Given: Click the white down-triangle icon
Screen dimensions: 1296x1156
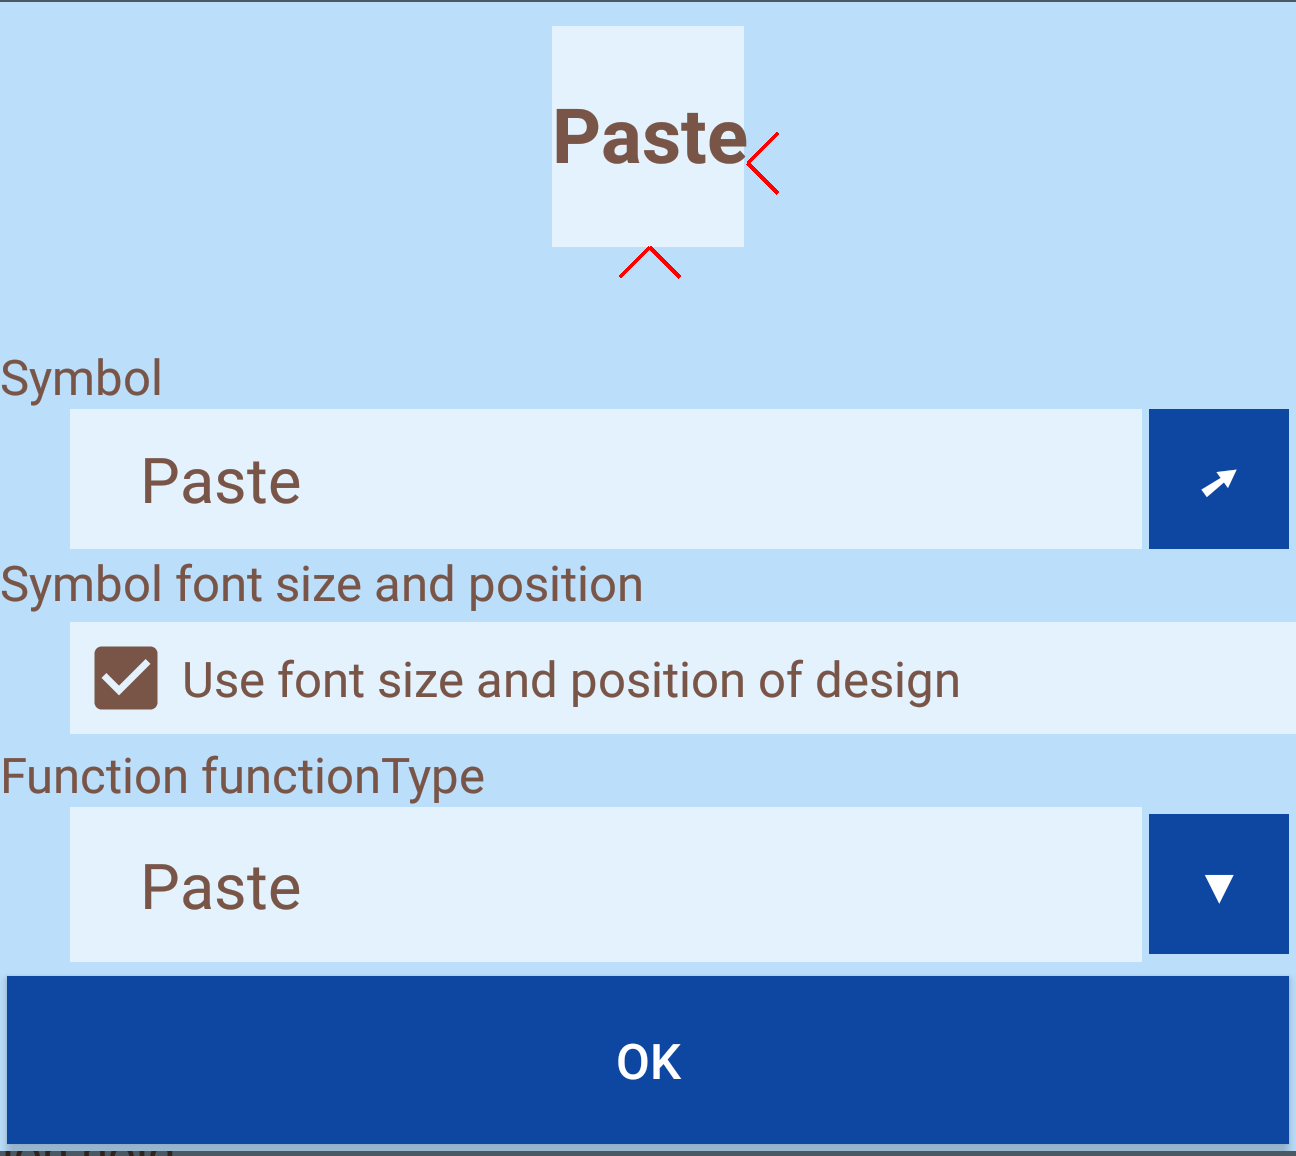Looking at the screenshot, I should click(1218, 887).
